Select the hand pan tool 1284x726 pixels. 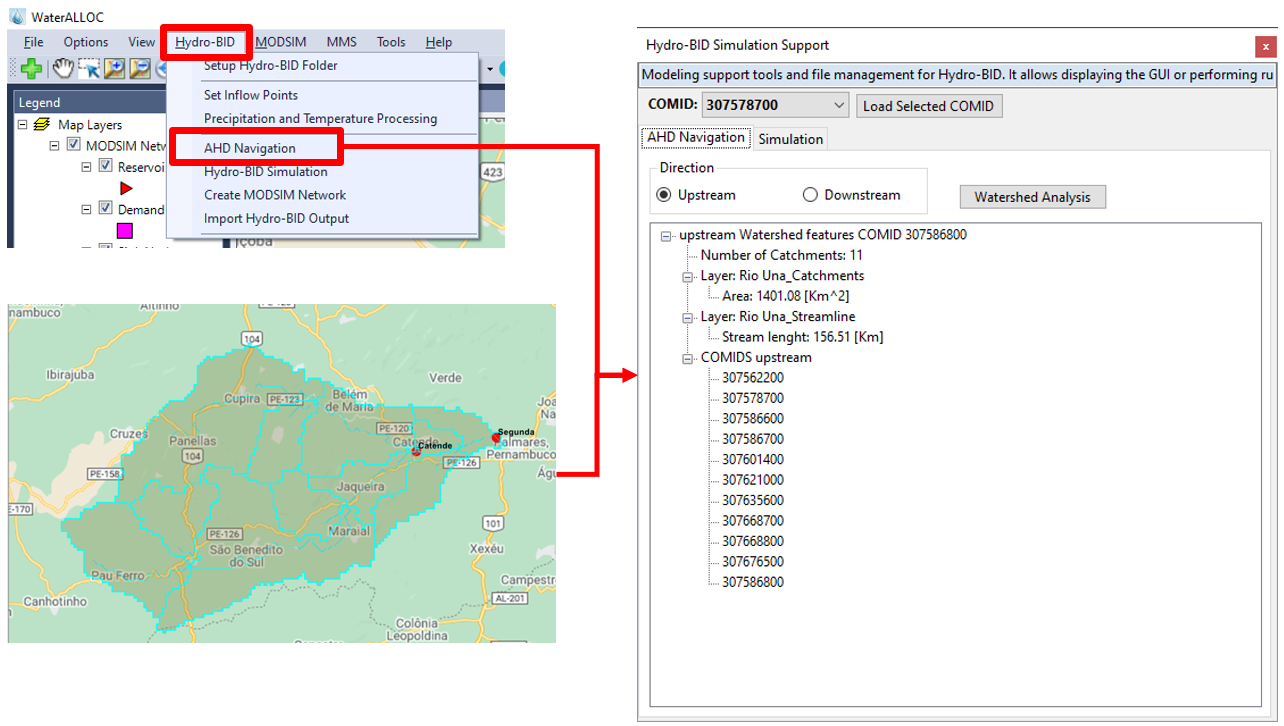pos(63,68)
